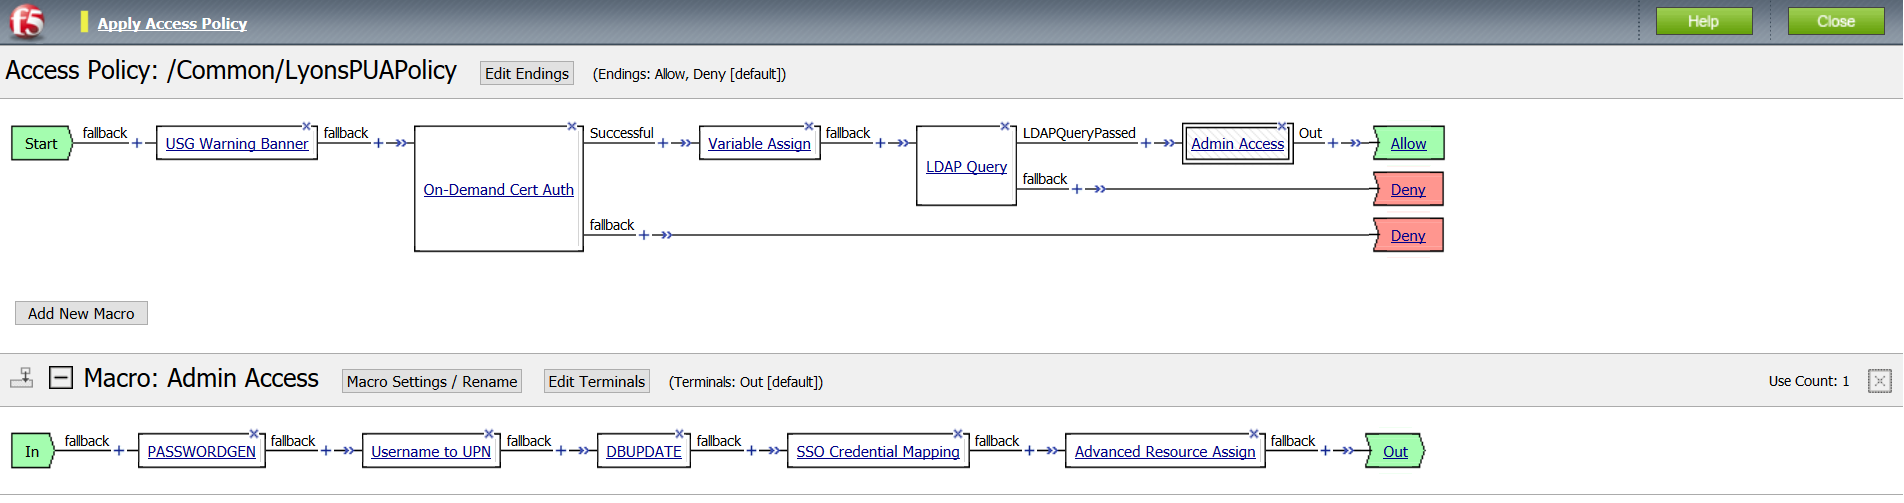Add item on Successful branch
1904x503 pixels.
[662, 143]
